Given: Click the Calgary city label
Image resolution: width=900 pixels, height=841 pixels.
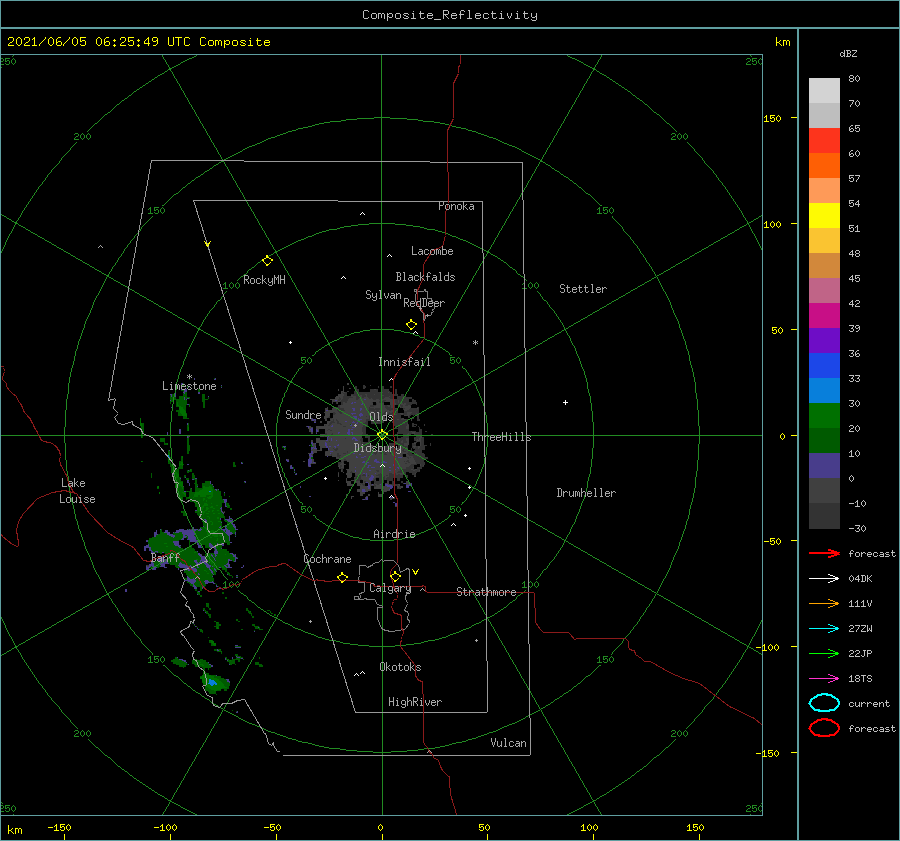Looking at the screenshot, I should click(390, 588).
